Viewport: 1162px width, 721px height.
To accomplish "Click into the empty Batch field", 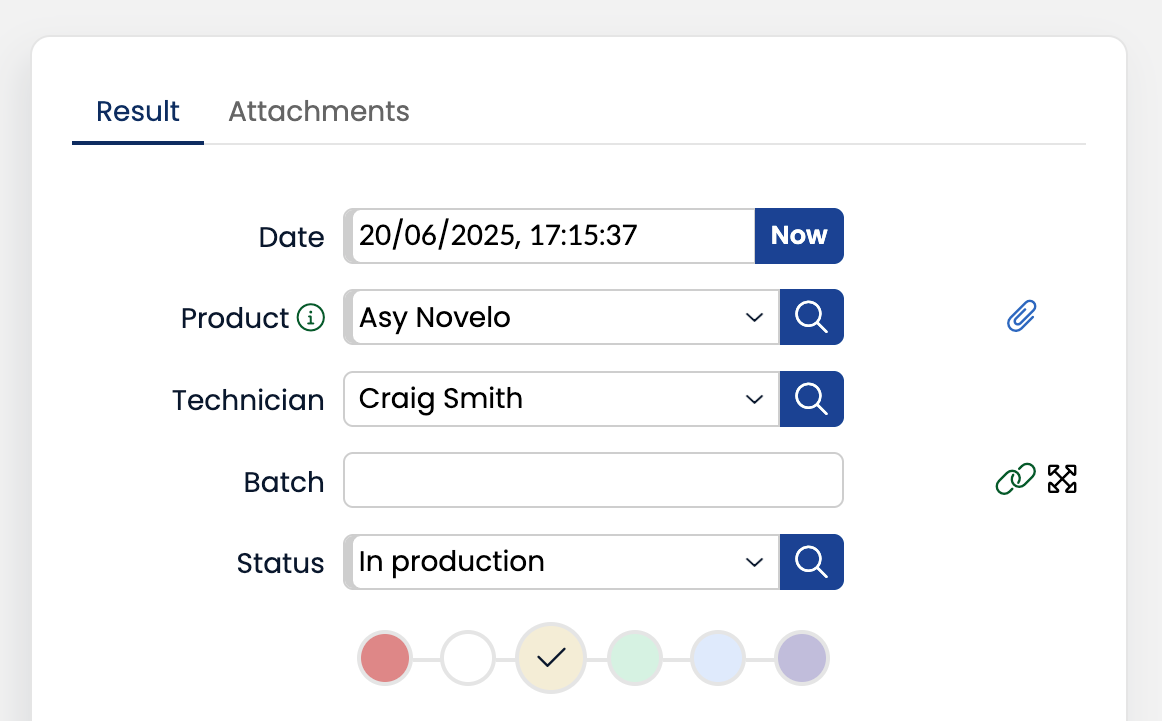I will [x=594, y=480].
